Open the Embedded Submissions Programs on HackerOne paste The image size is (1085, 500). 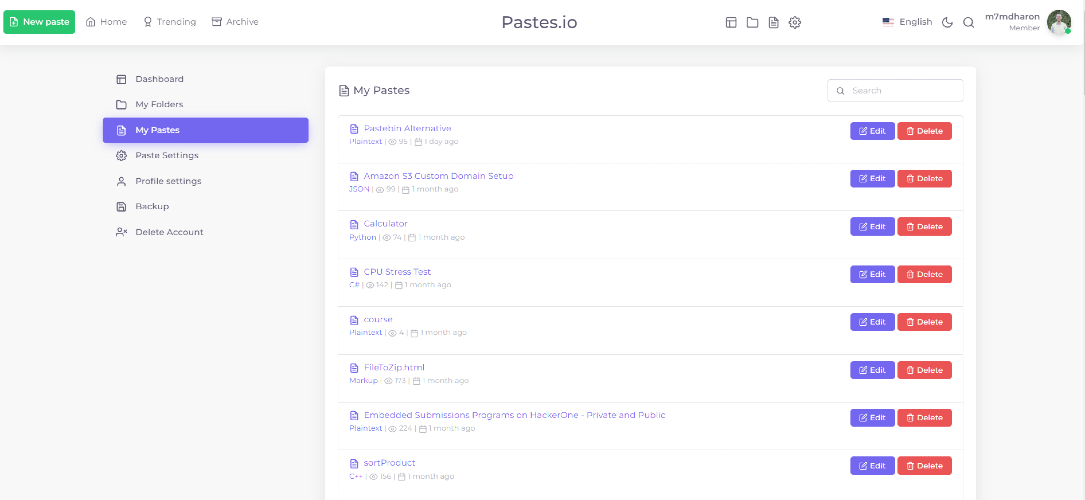[x=515, y=415]
